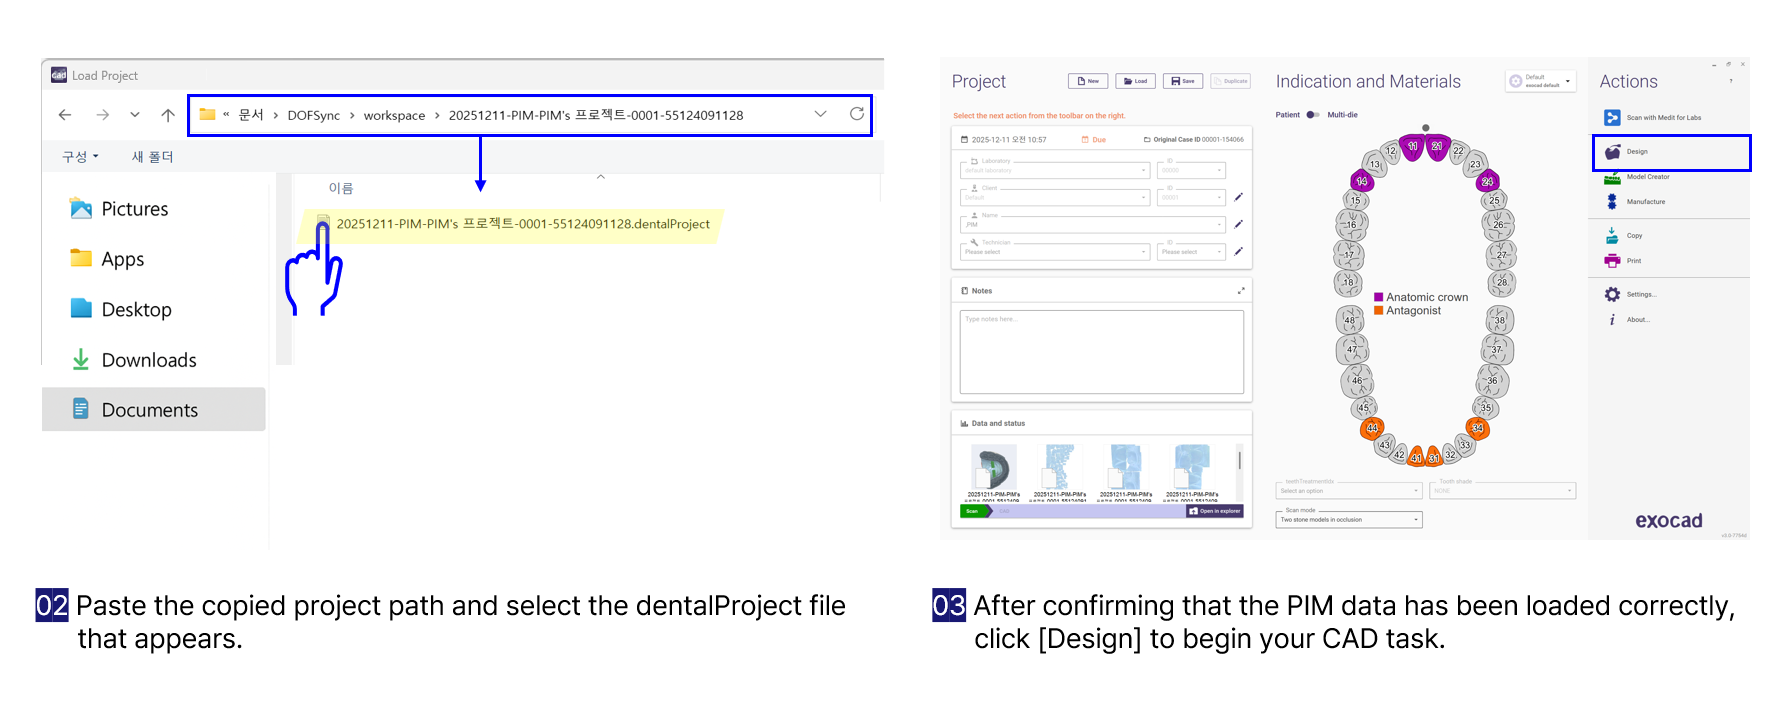
Task: Select Downloads in the navigation pane
Action: click(148, 360)
